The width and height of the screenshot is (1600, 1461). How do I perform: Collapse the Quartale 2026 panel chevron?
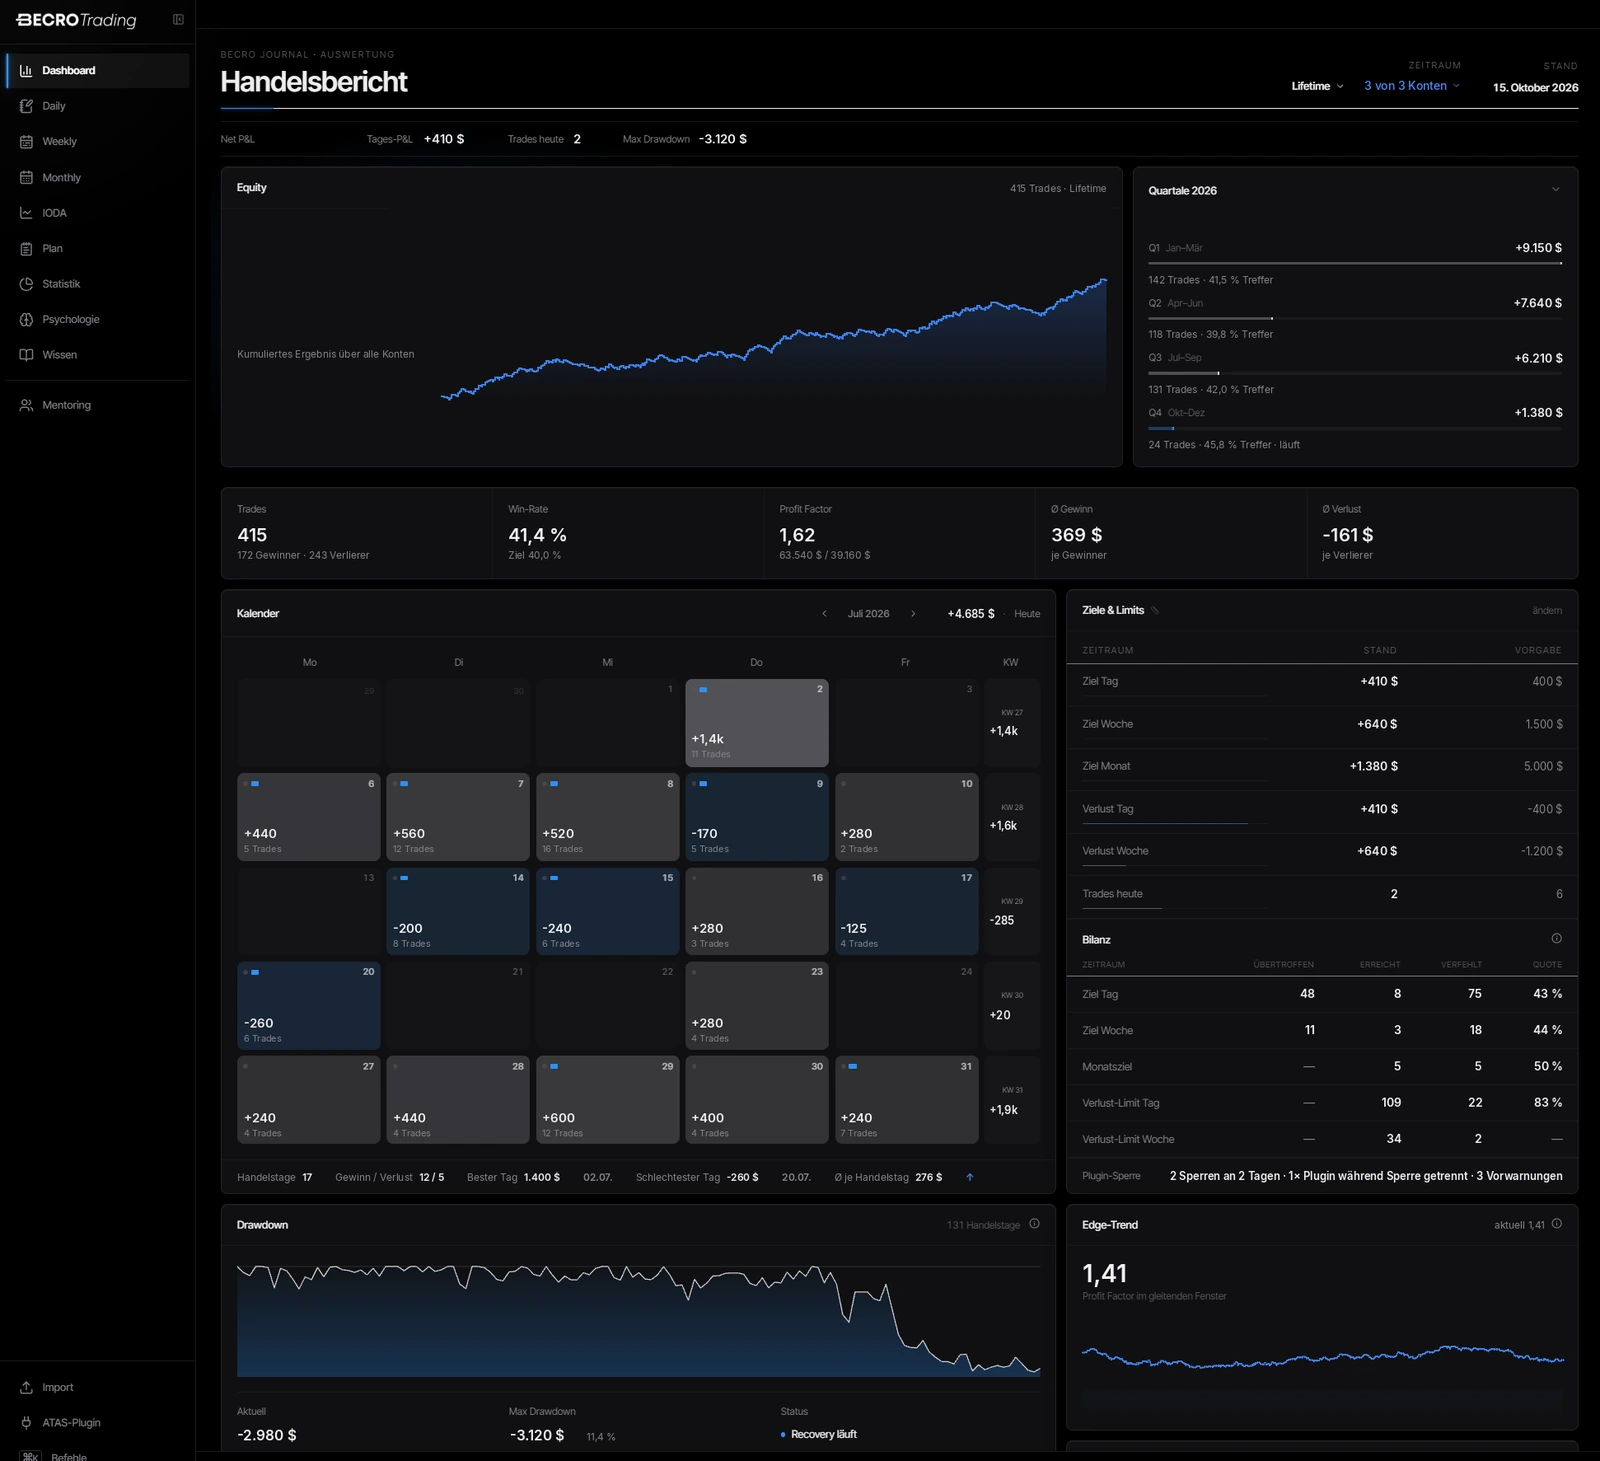tap(1555, 190)
